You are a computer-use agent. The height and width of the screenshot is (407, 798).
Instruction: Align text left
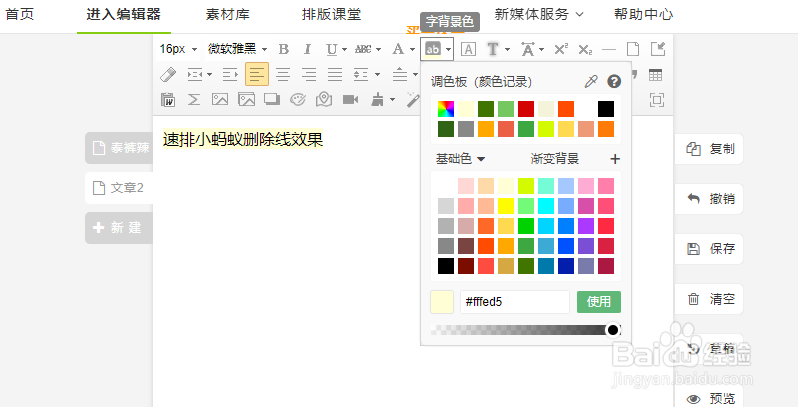point(256,74)
